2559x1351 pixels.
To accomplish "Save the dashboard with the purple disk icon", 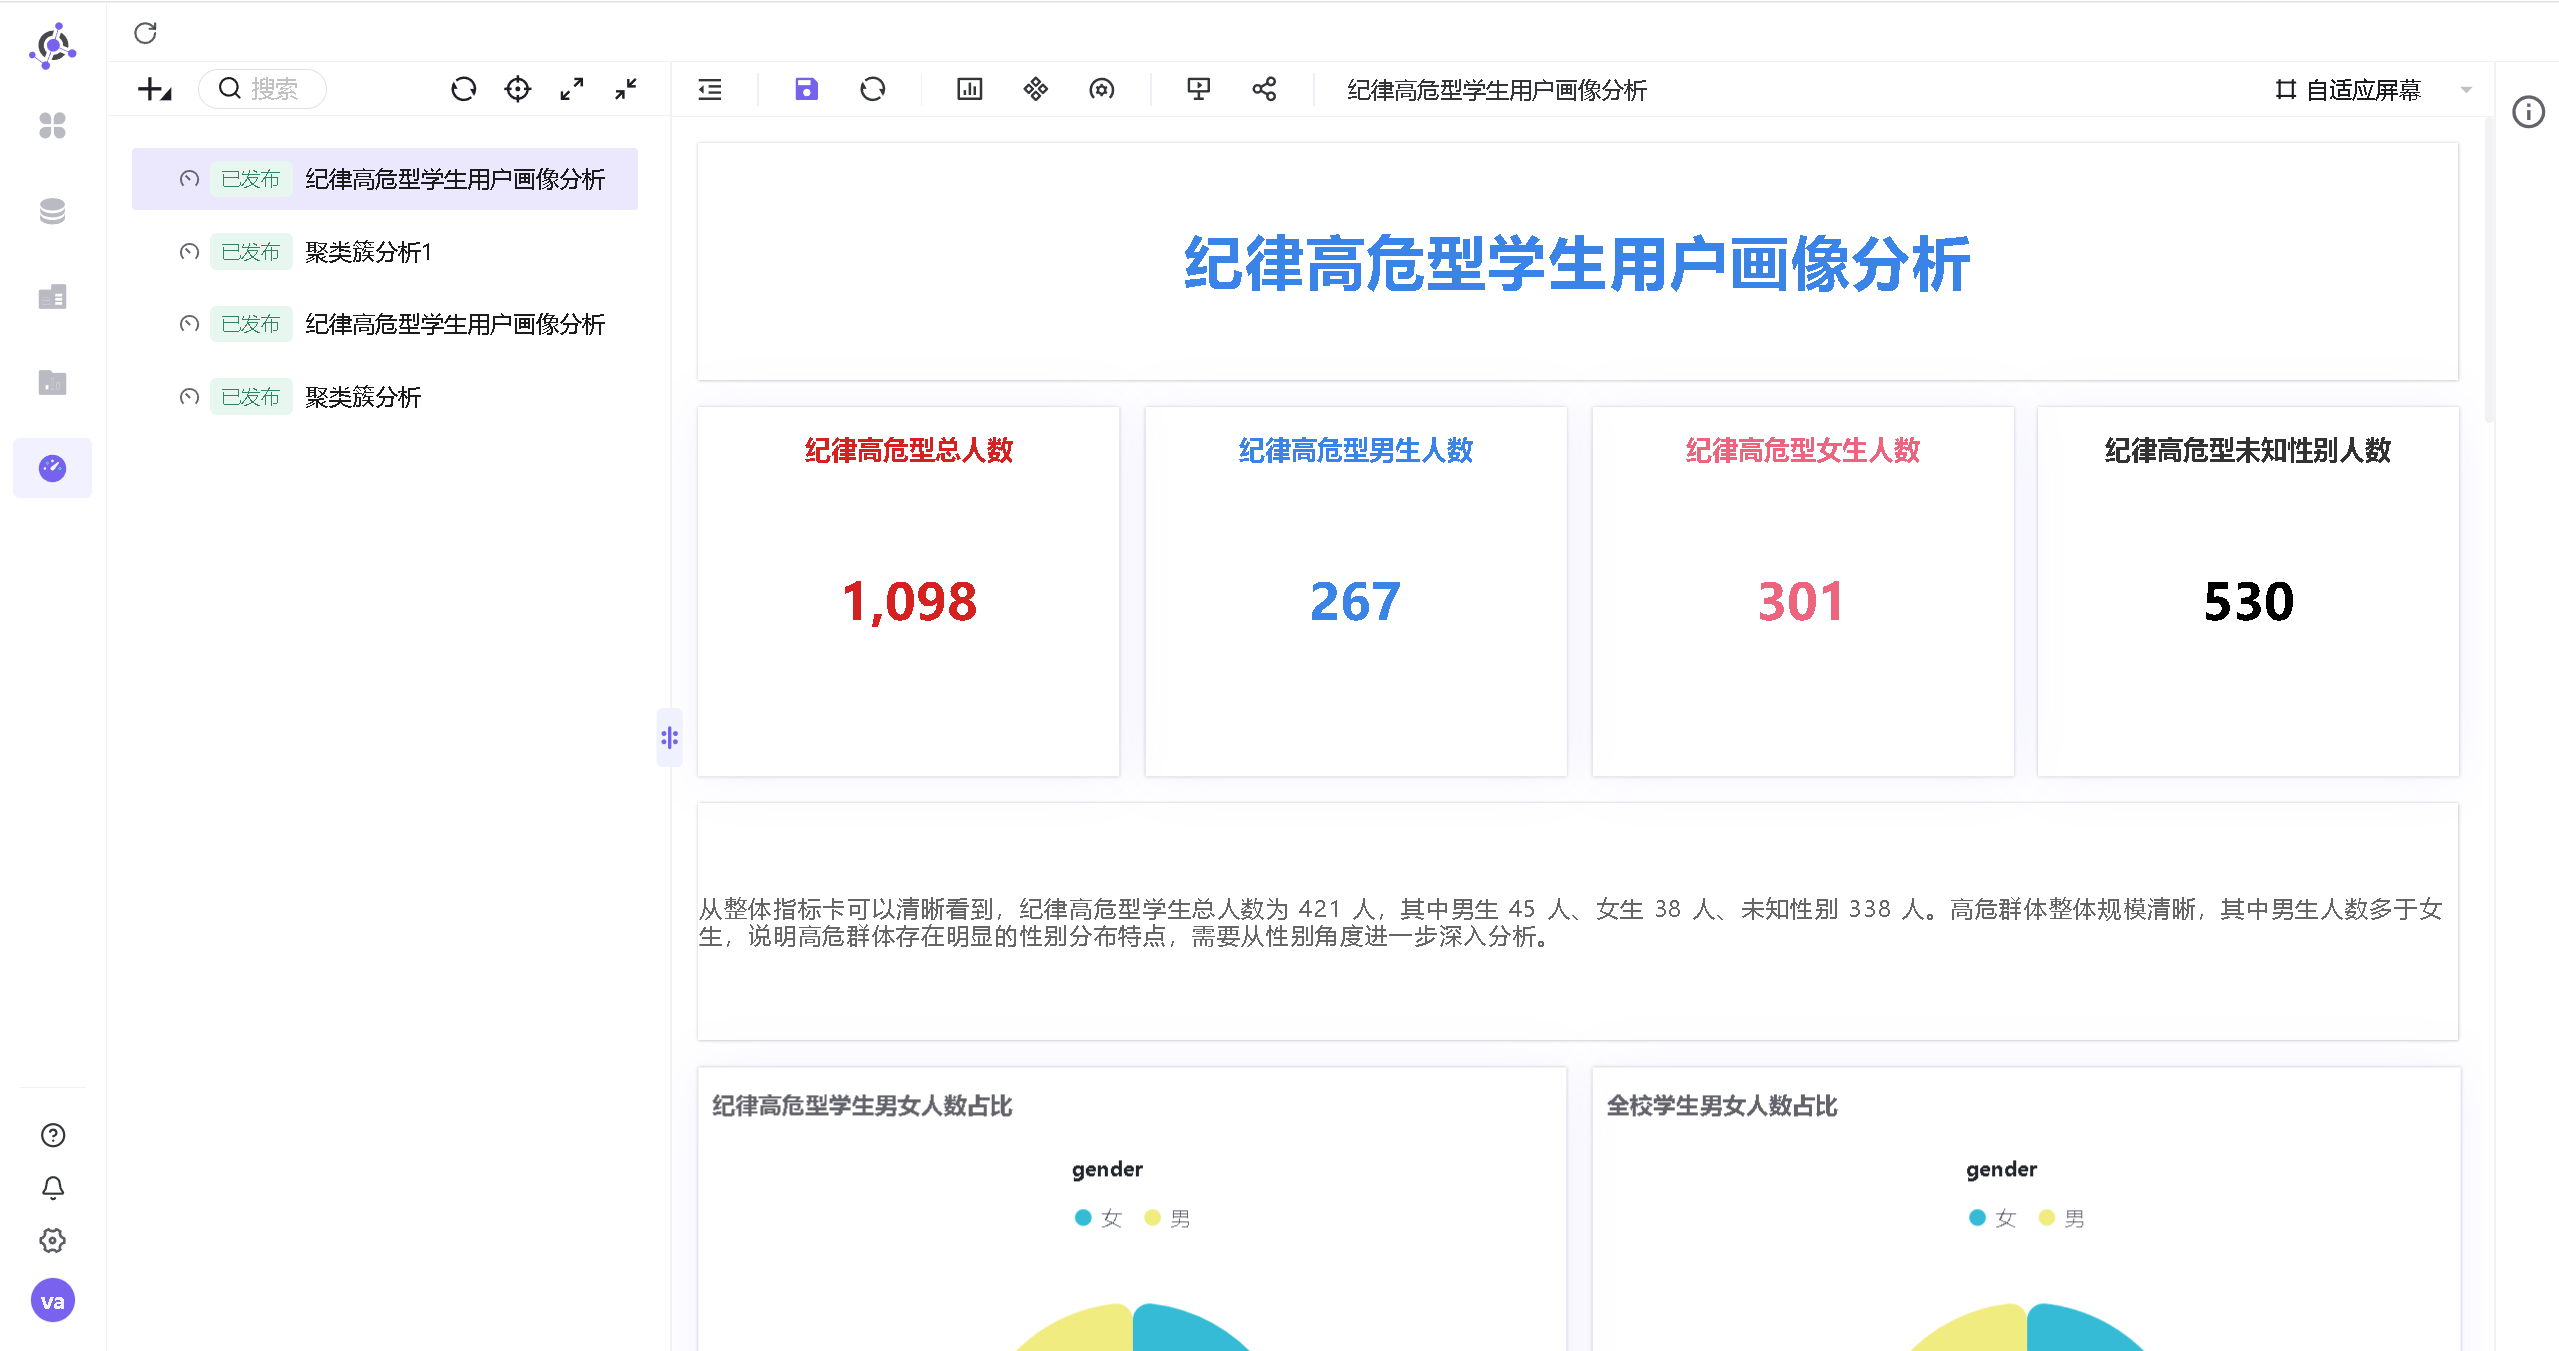I will (x=806, y=89).
